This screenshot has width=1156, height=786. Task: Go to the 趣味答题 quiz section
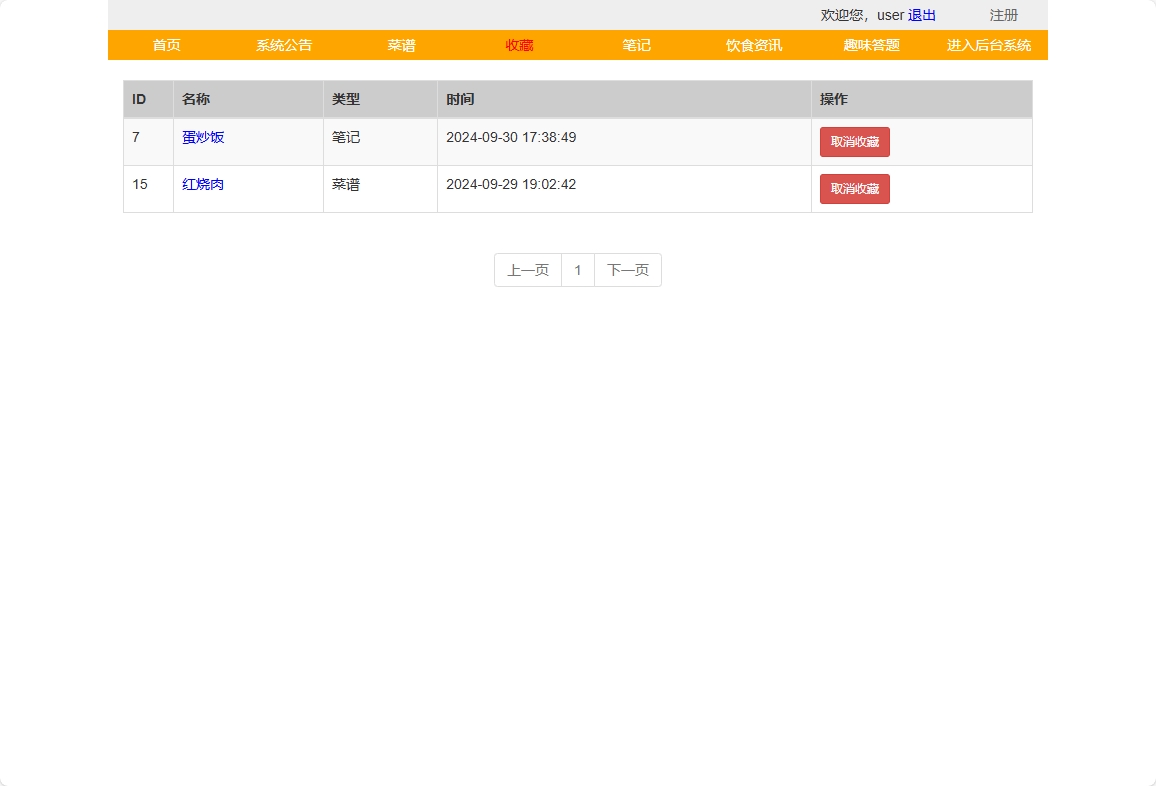(870, 45)
